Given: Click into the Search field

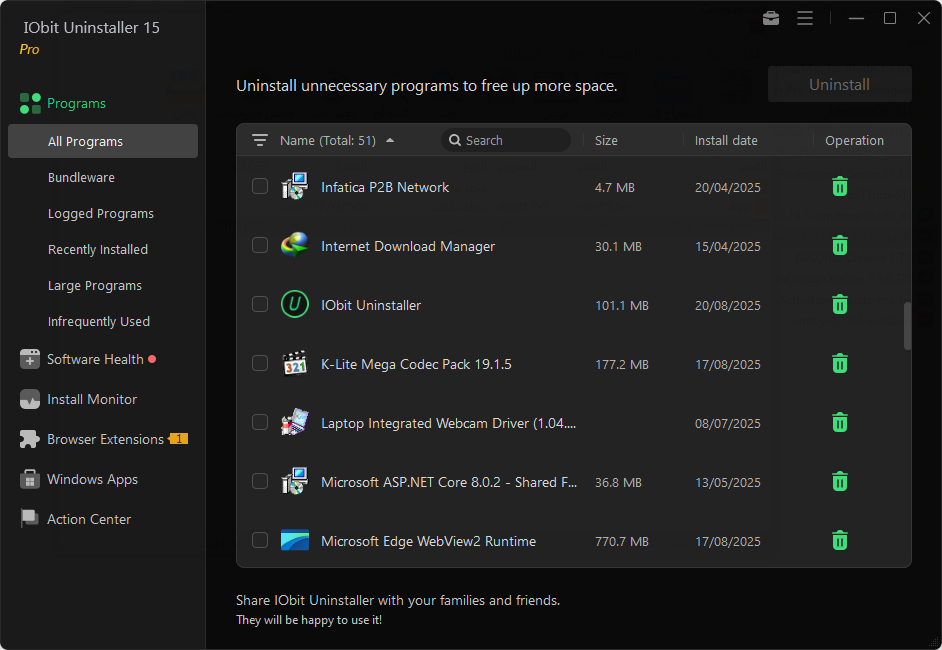Looking at the screenshot, I should coord(506,140).
